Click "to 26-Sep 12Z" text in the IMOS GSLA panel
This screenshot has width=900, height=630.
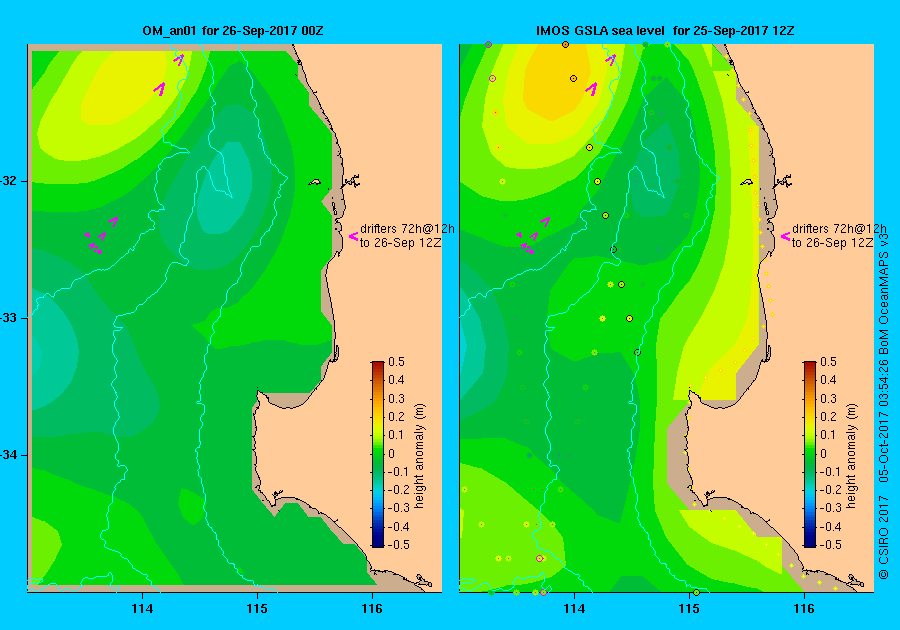coord(833,243)
